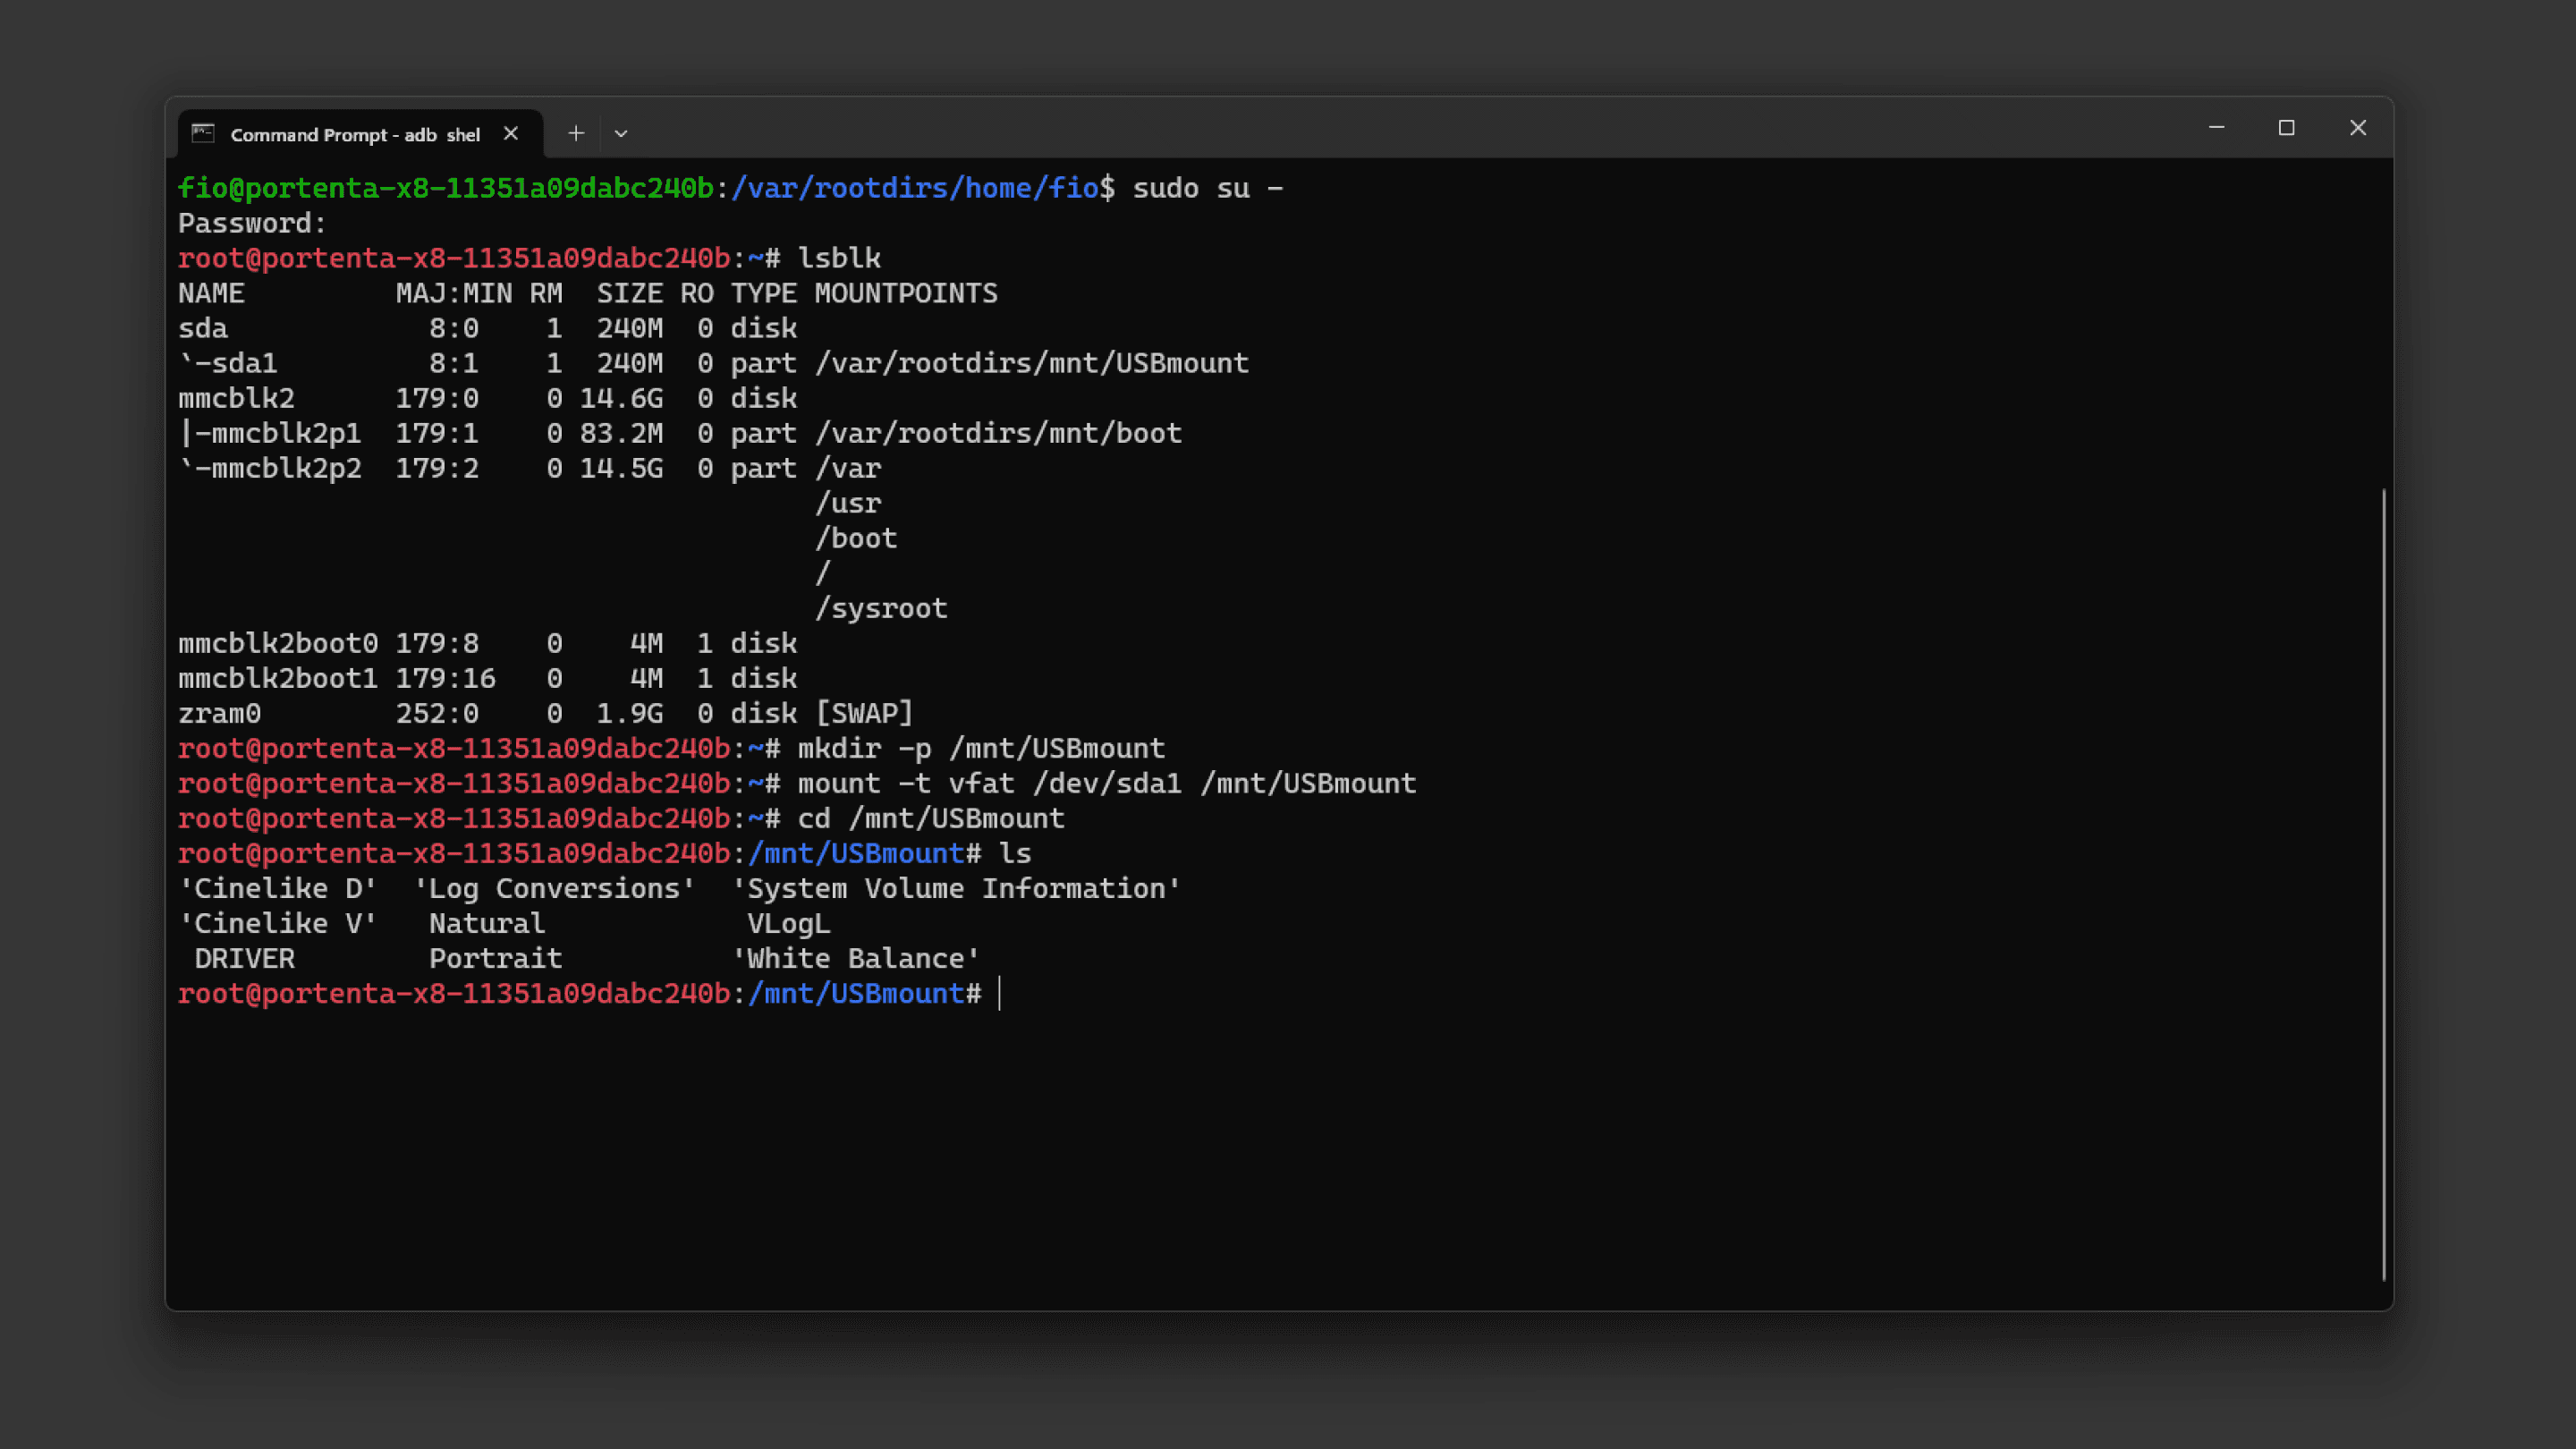Minimize the terminal window
The image size is (2576, 1449).
pyautogui.click(x=2216, y=128)
